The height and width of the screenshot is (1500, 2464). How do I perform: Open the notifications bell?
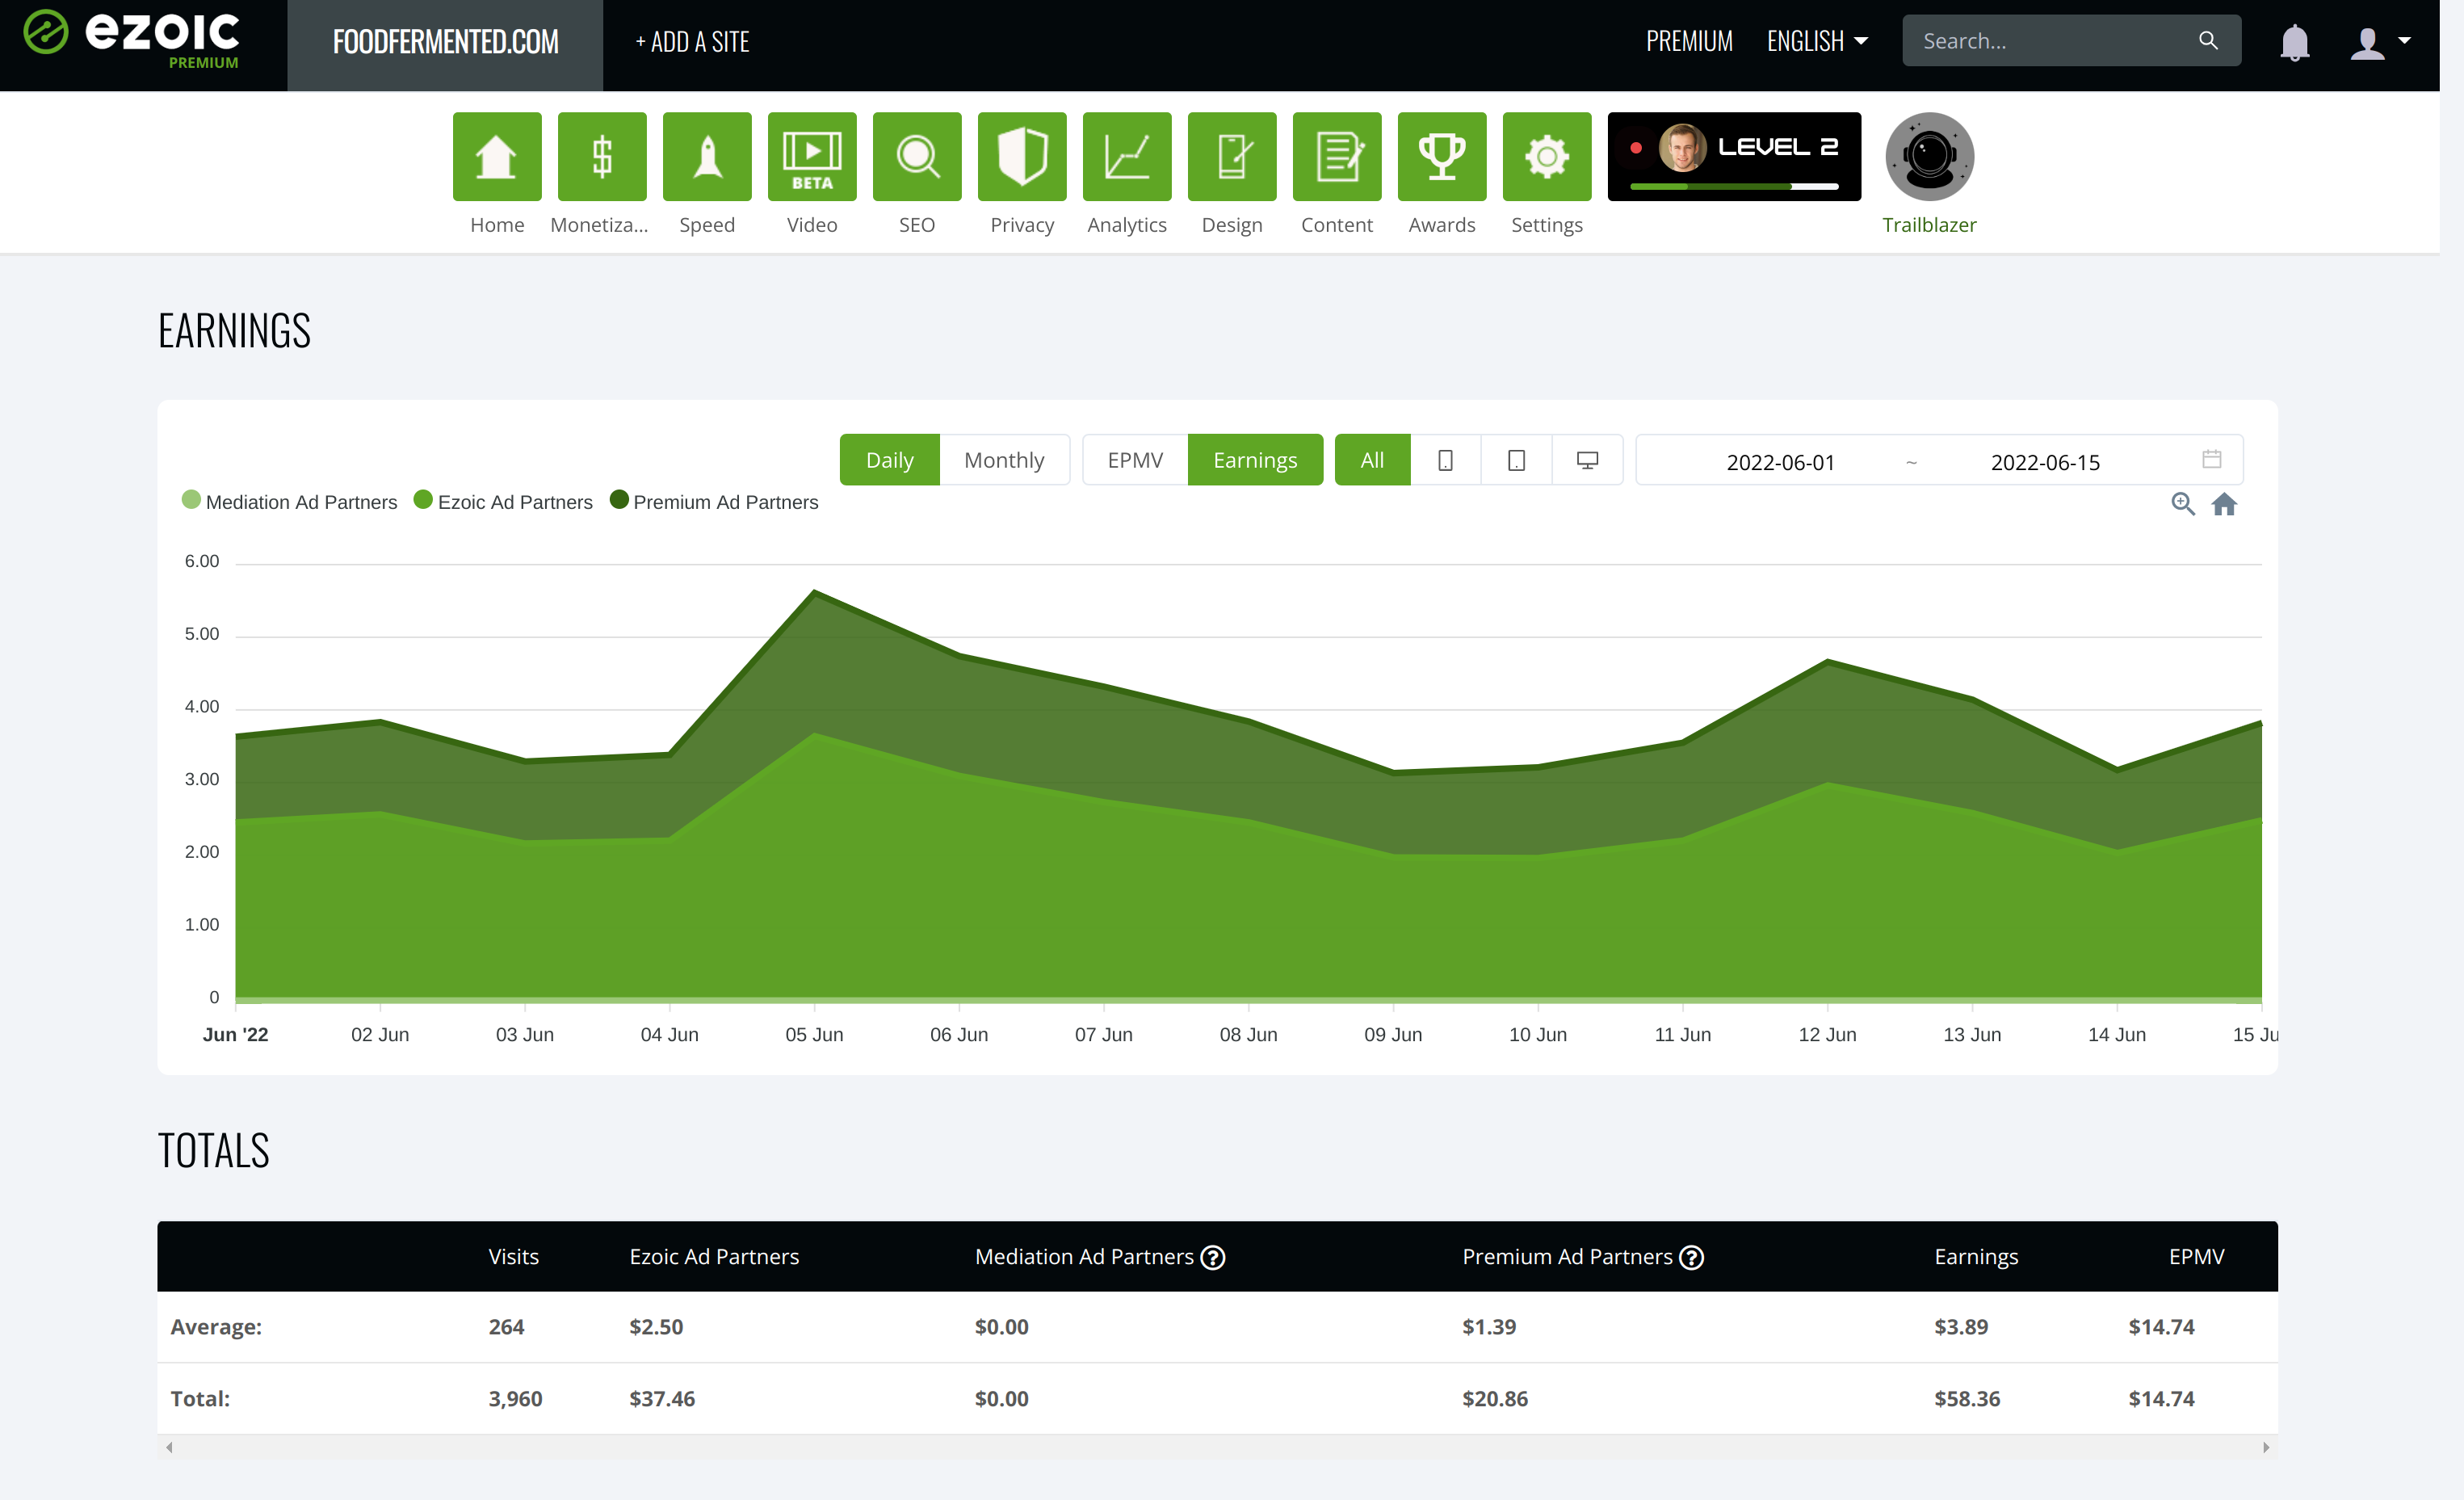point(2295,42)
